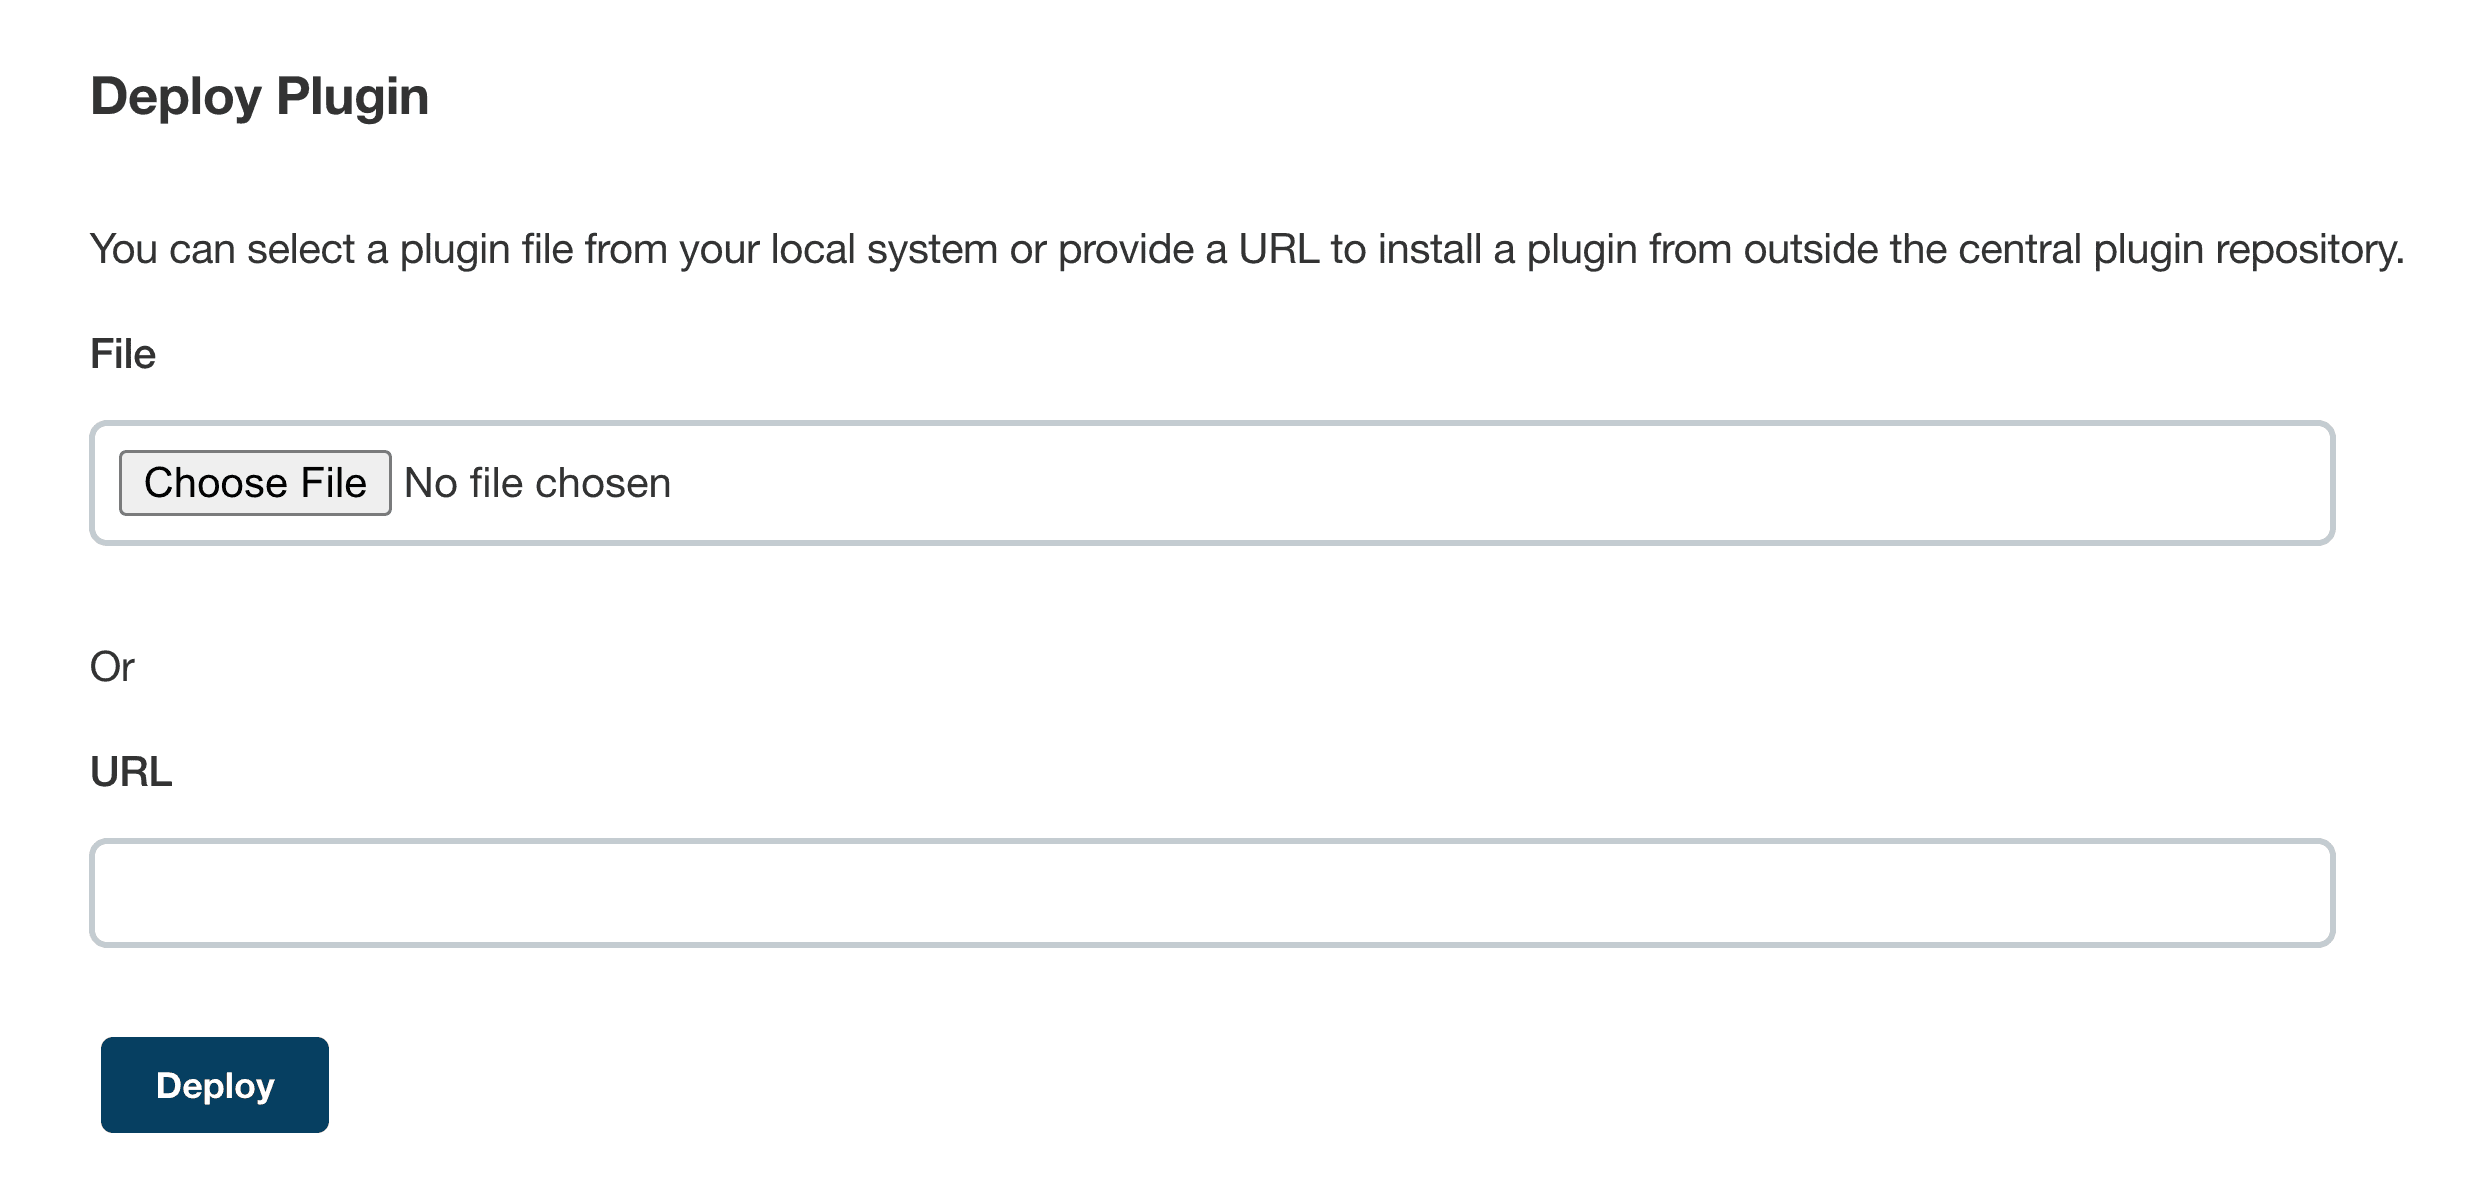Select the File label above the picker
2472x1196 pixels.
[x=122, y=352]
